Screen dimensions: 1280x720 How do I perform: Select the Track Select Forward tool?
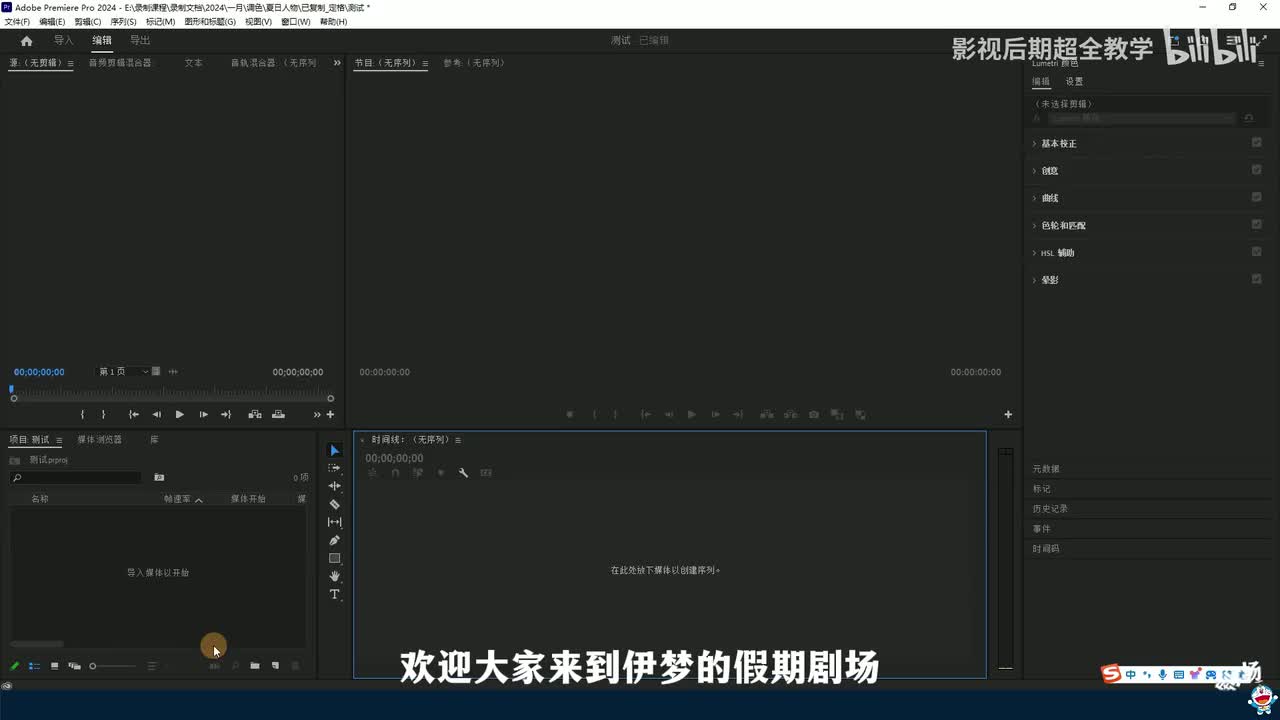[x=335, y=468]
